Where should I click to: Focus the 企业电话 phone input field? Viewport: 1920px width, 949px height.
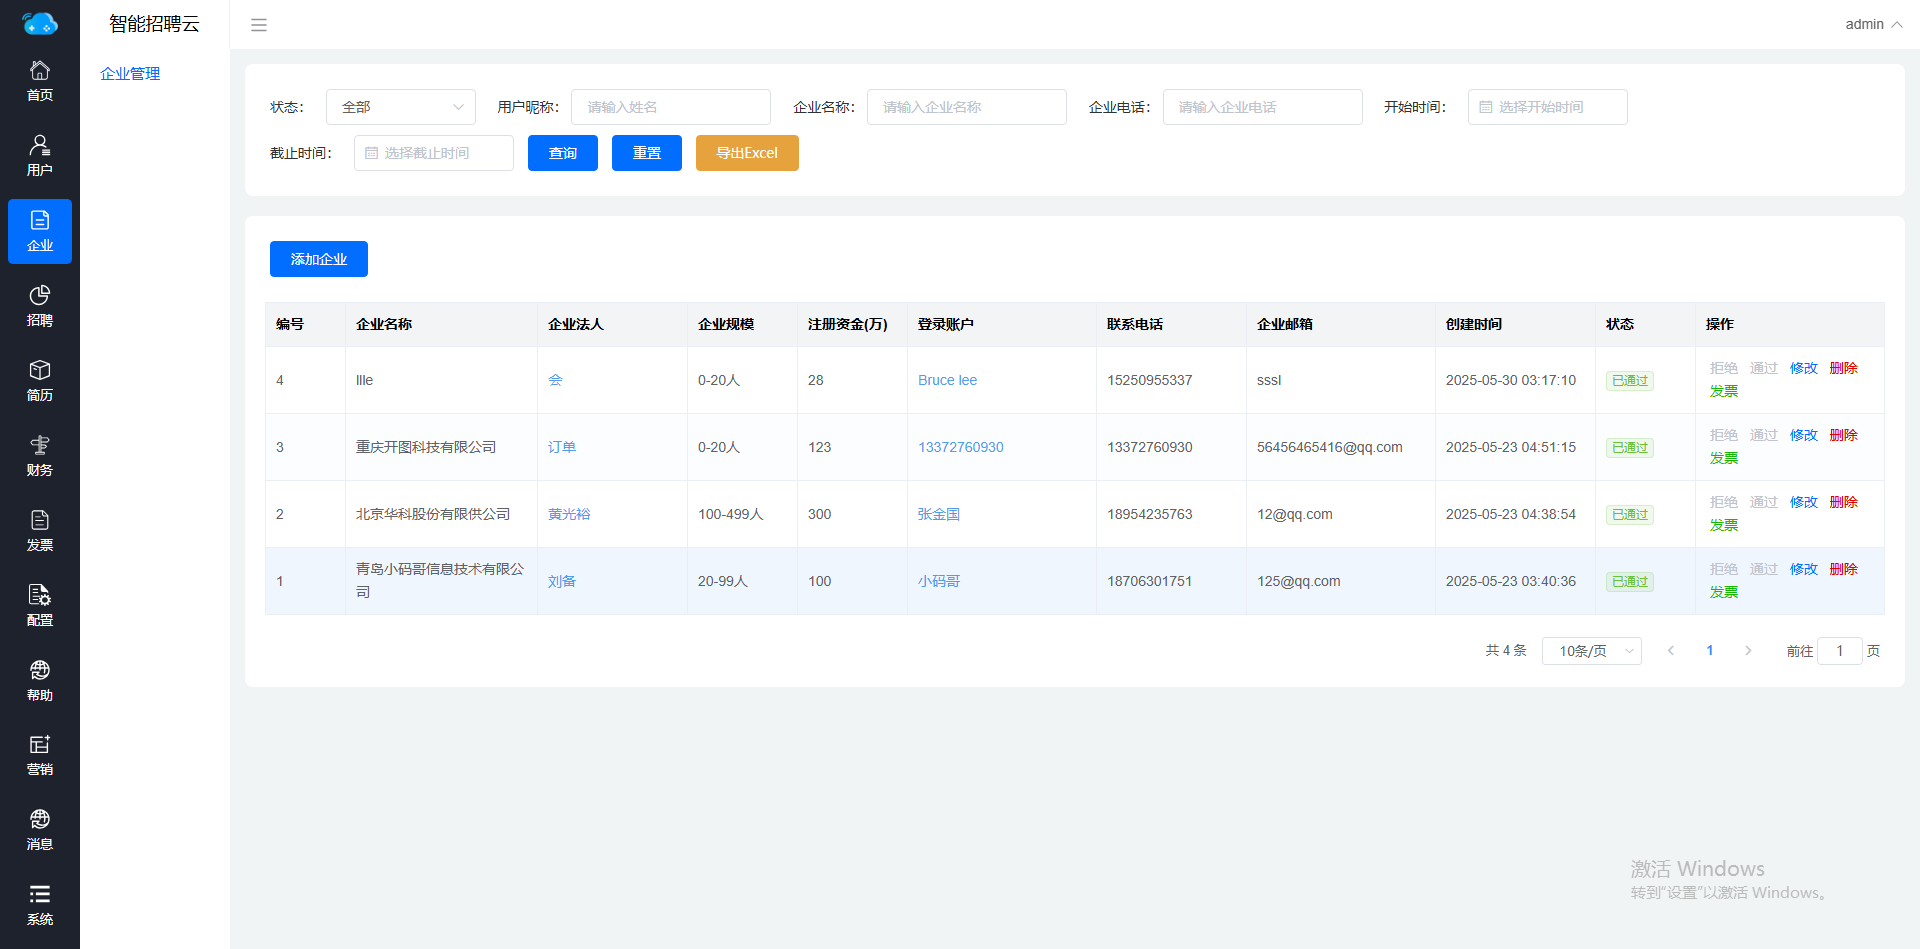(1263, 107)
